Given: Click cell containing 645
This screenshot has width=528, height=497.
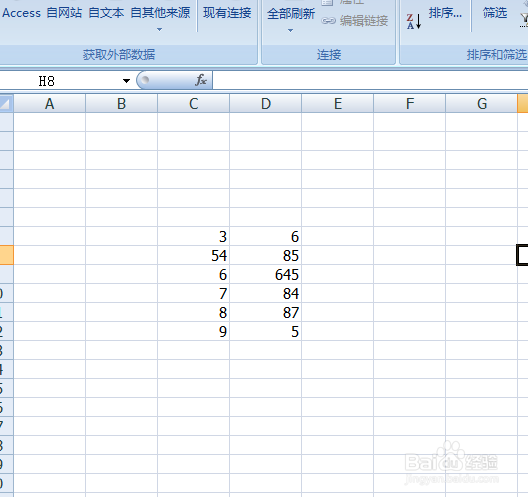Looking at the screenshot, I should click(x=266, y=274).
